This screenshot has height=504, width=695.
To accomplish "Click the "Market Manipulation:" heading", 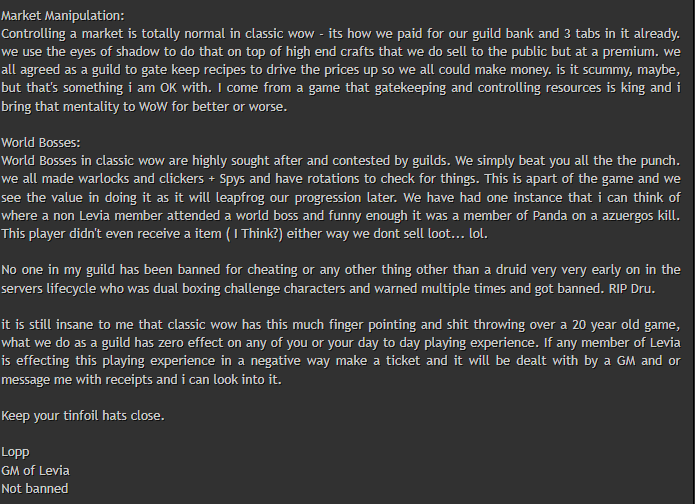I will click(63, 16).
